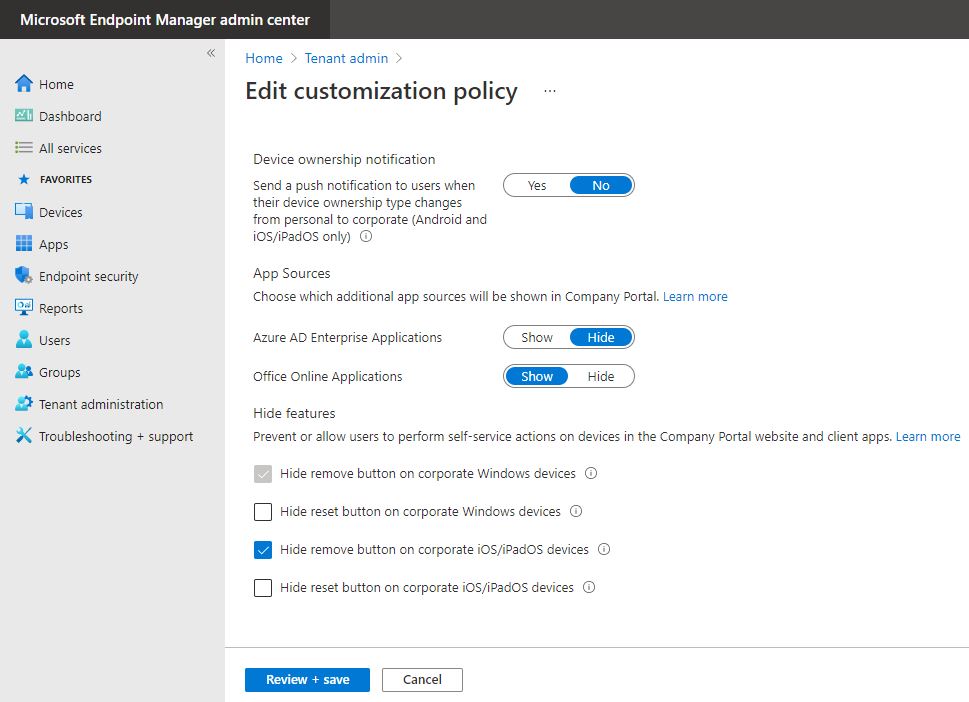The width and height of the screenshot is (969, 702).
Task: Click the Device ownership notification heading
Action: click(344, 159)
